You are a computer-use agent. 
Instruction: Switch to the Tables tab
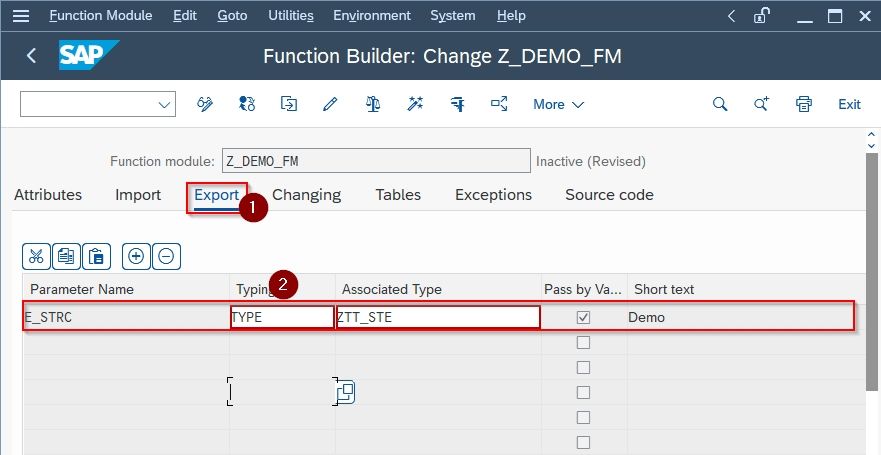[x=398, y=195]
